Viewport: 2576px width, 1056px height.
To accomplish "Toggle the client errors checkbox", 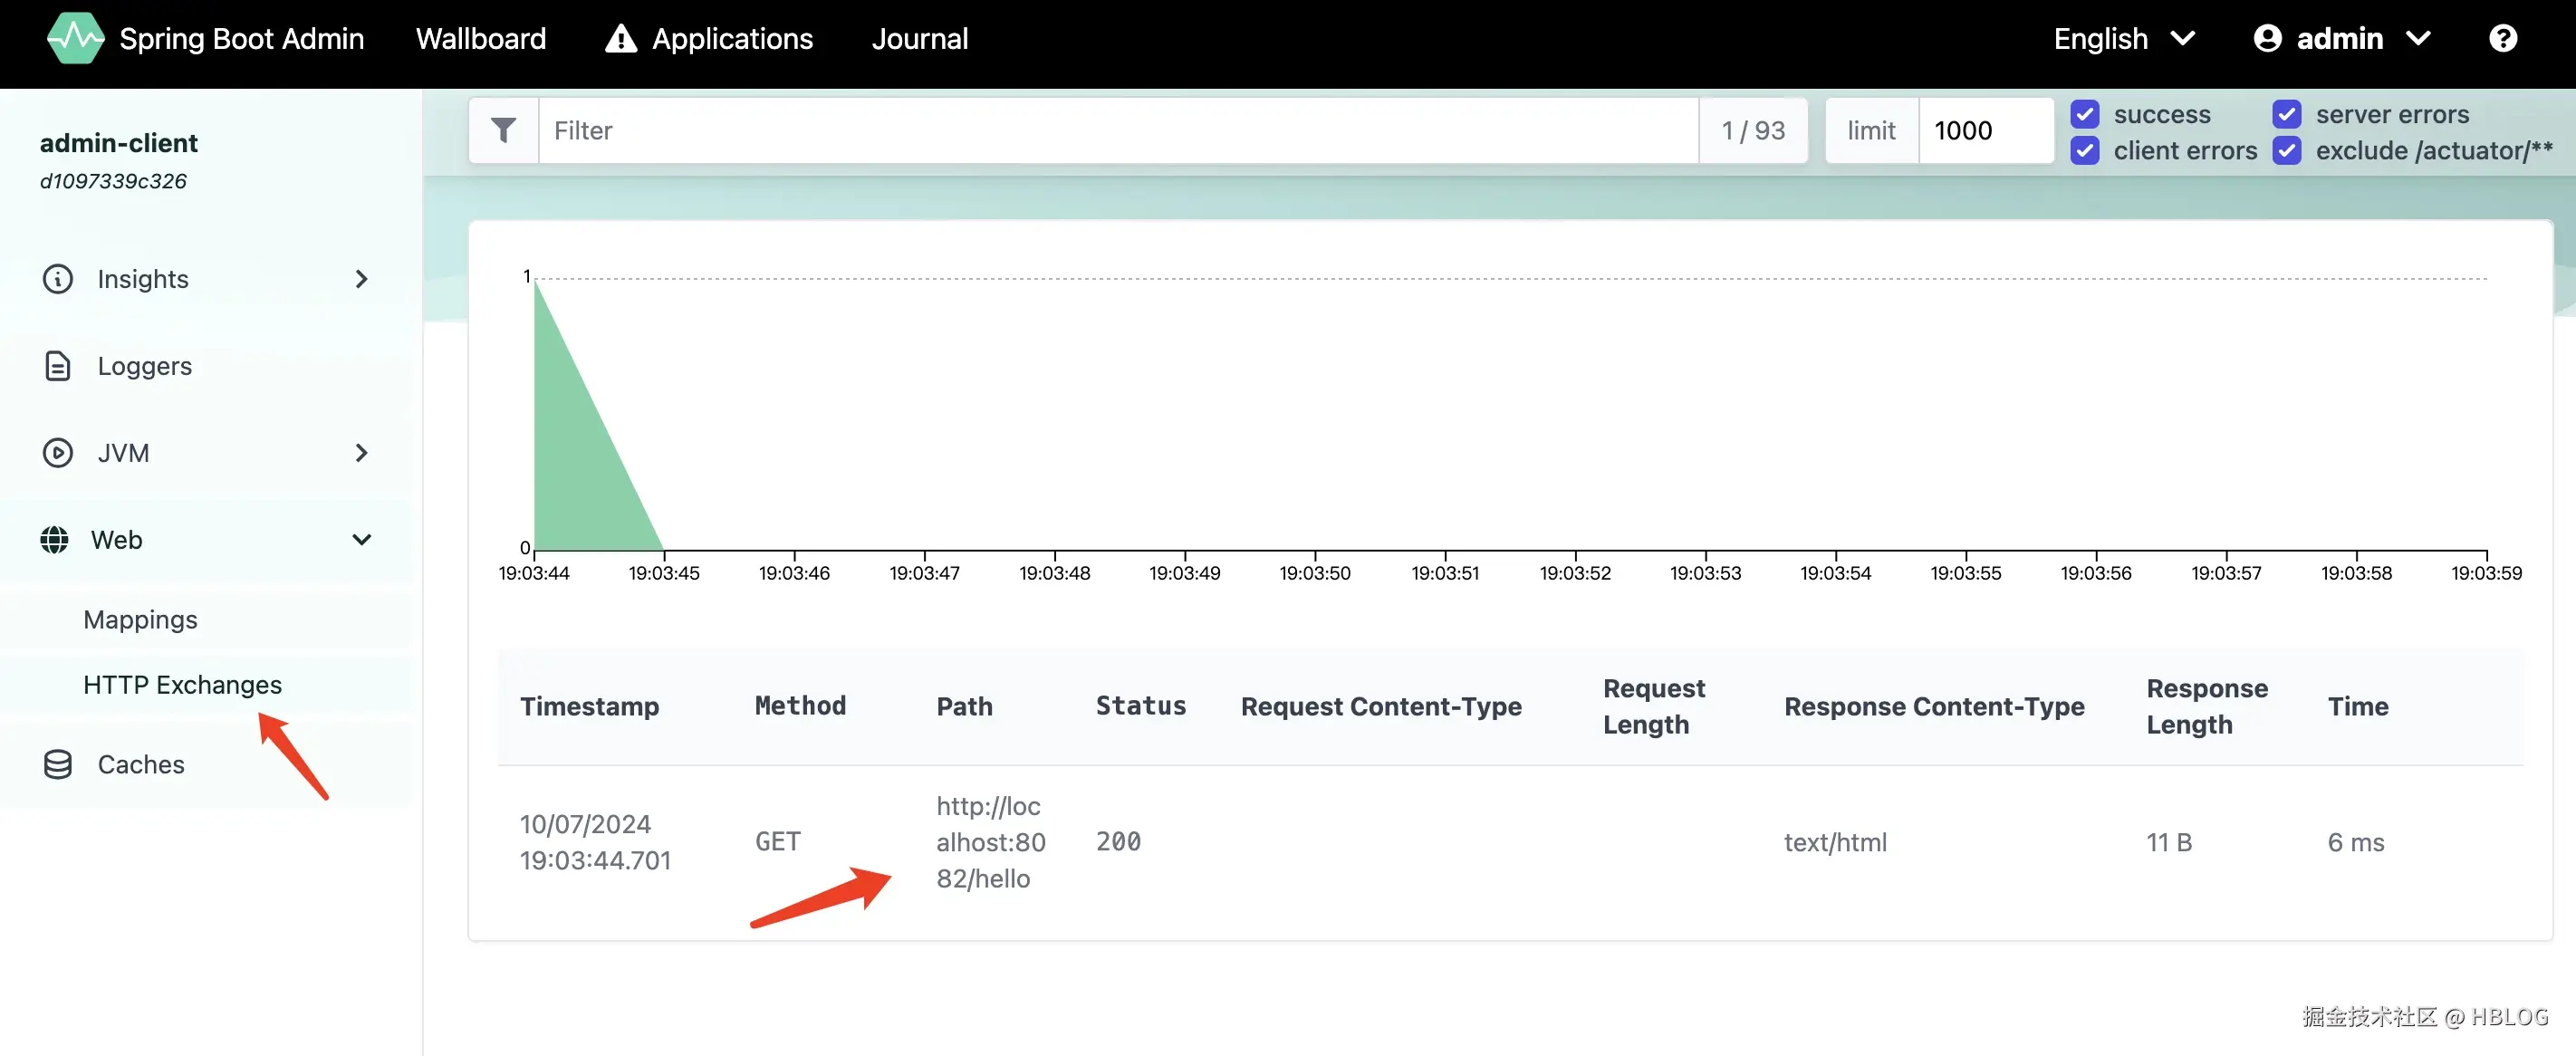I will [x=2084, y=150].
